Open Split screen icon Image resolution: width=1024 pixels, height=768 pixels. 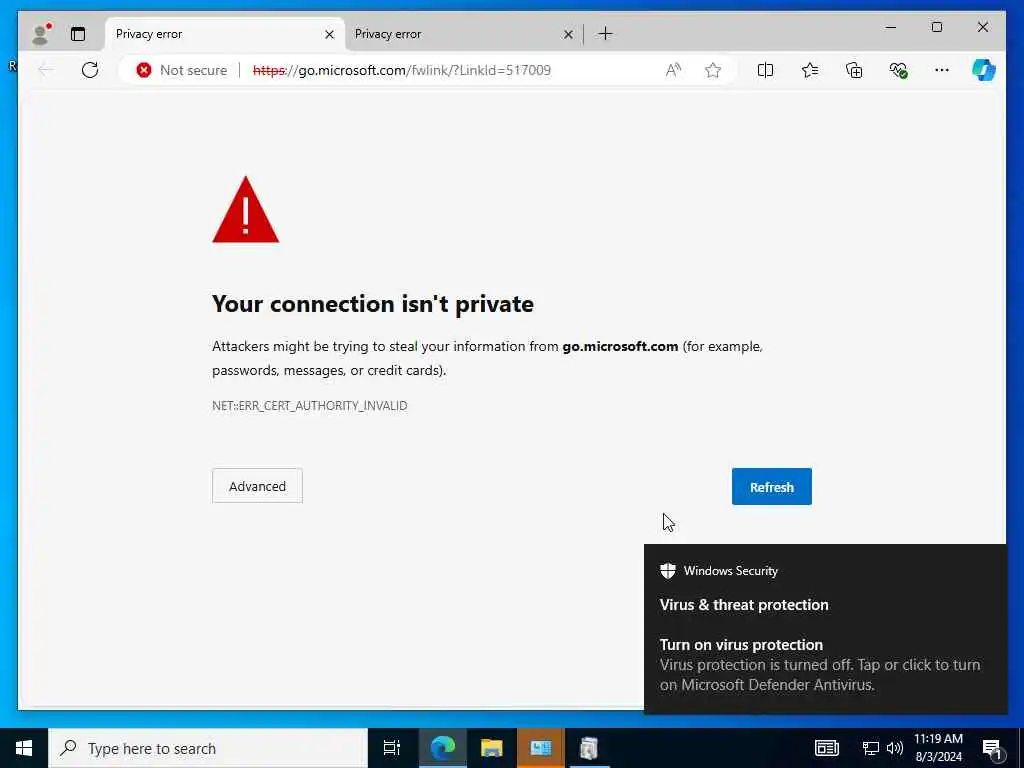point(765,70)
